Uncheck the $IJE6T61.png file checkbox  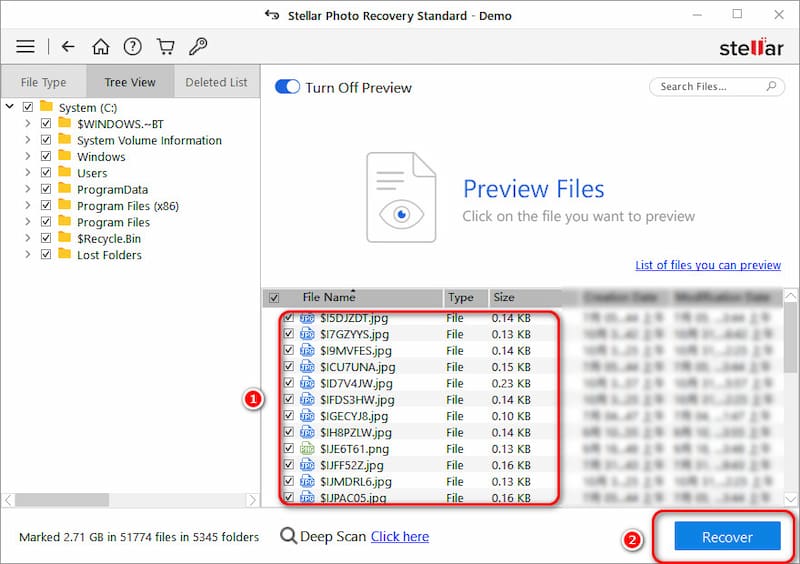coord(288,448)
